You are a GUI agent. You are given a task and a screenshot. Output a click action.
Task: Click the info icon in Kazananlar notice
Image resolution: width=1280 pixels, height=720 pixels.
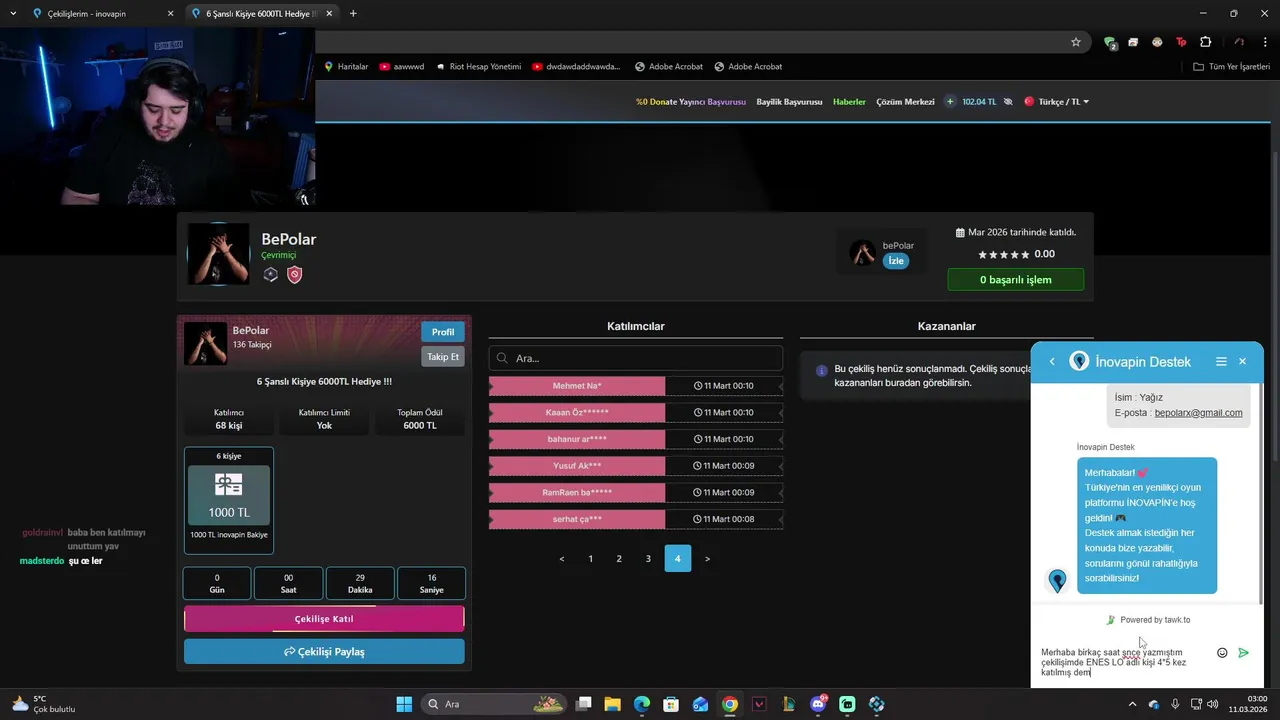click(x=822, y=370)
